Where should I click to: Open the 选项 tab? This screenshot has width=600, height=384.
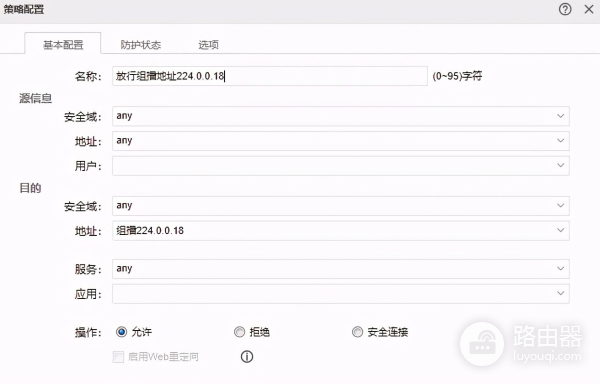(208, 45)
